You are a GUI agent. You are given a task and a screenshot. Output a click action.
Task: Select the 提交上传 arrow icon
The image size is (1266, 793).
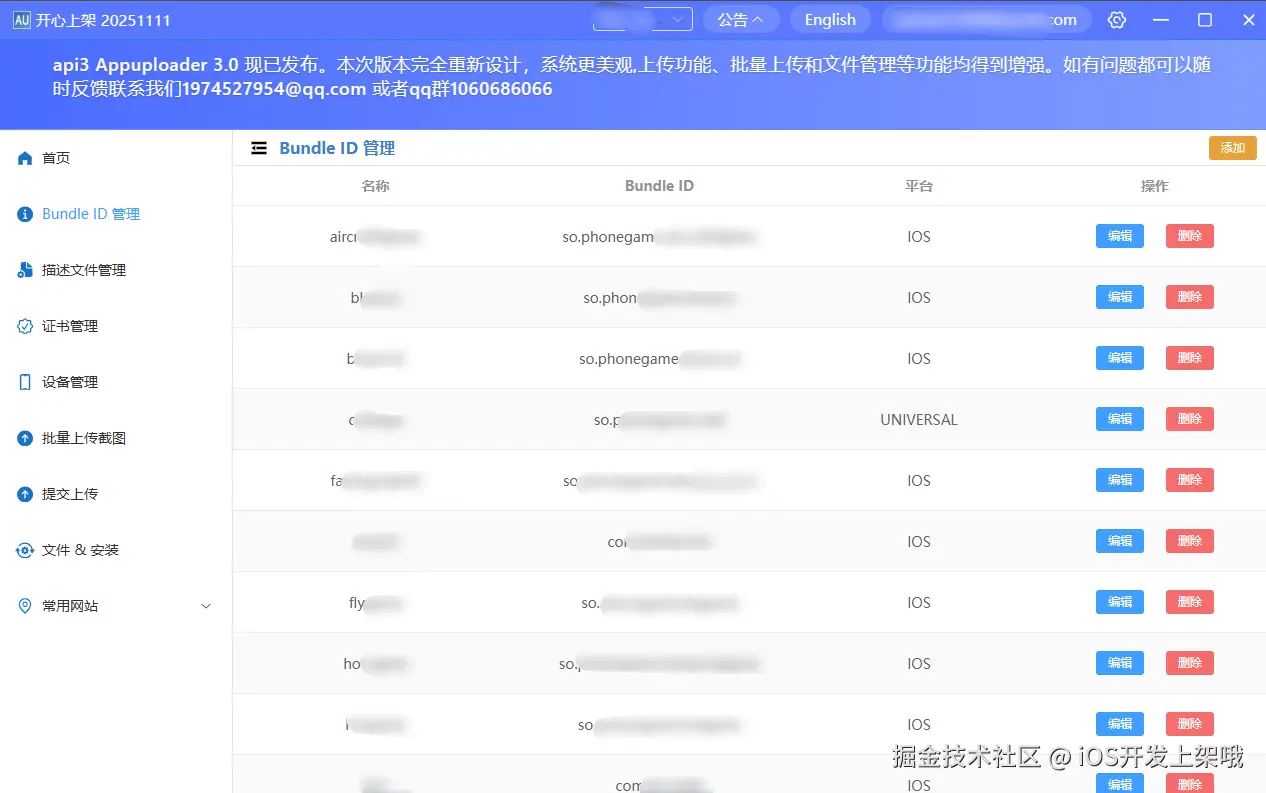click(x=24, y=493)
